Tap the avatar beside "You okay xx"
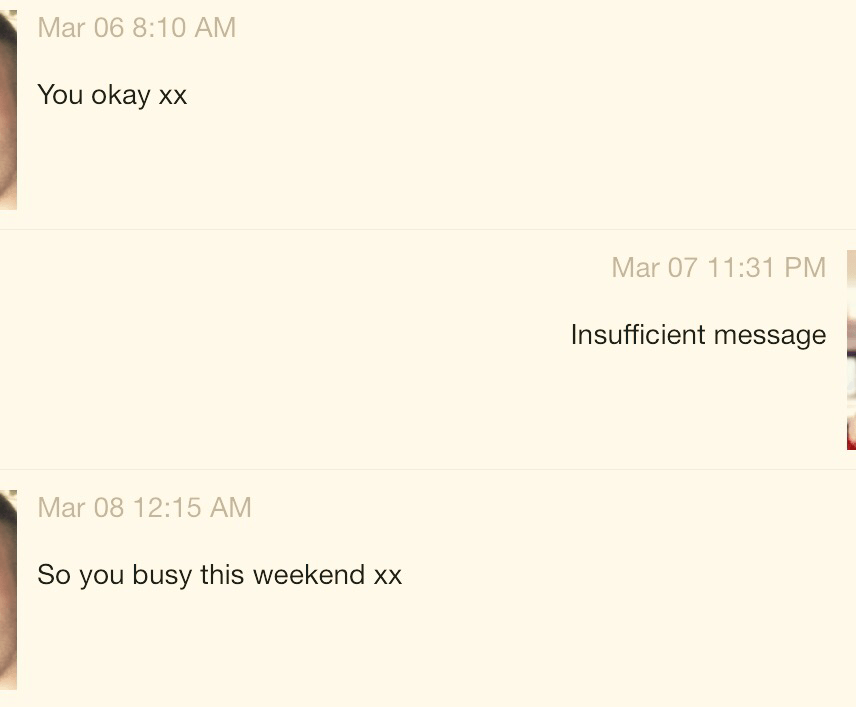Screen dimensions: 856x707 pos(8,110)
